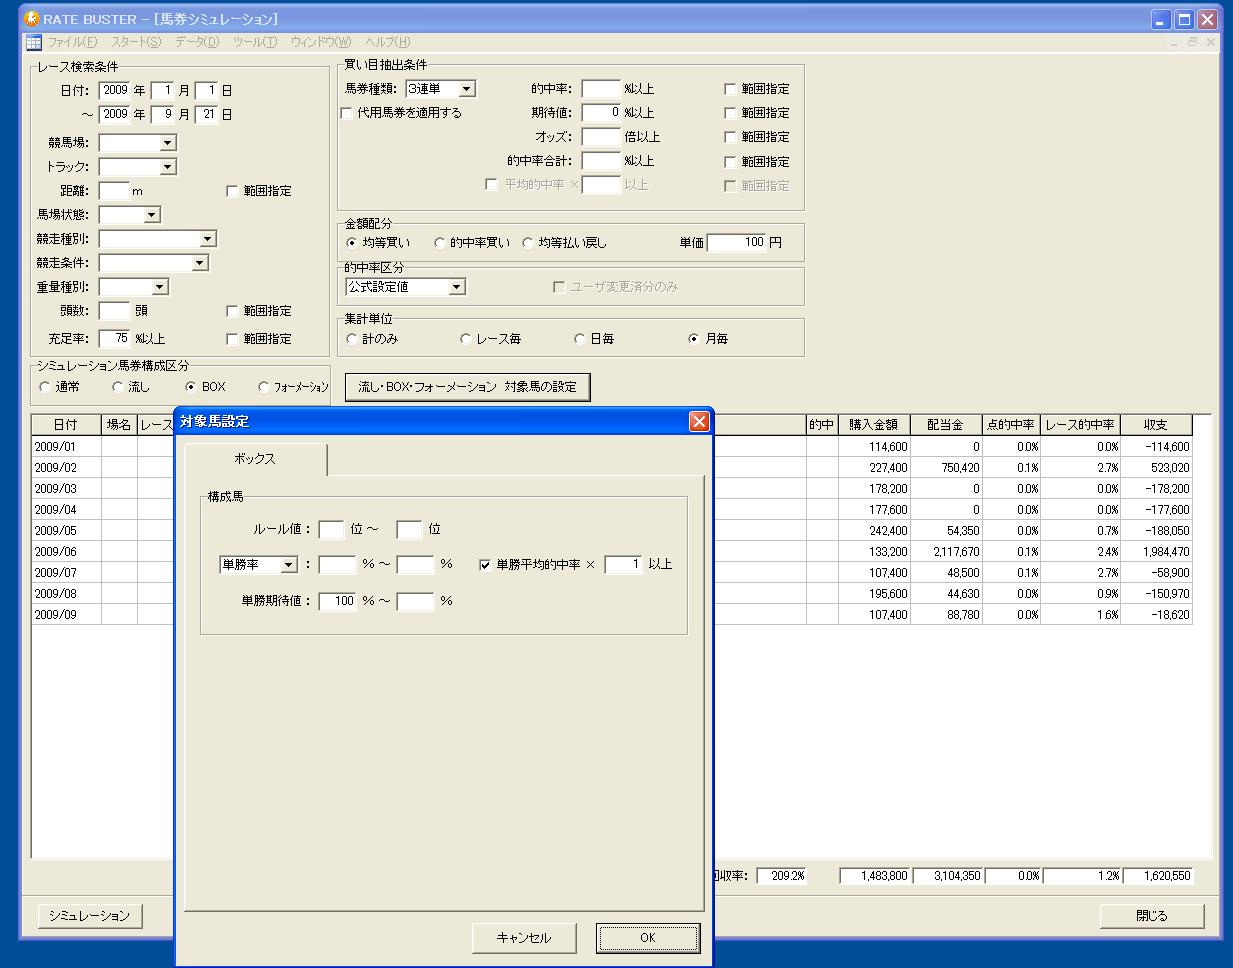Click 単勝平均的中率 multiplier field with 1

pos(624,565)
